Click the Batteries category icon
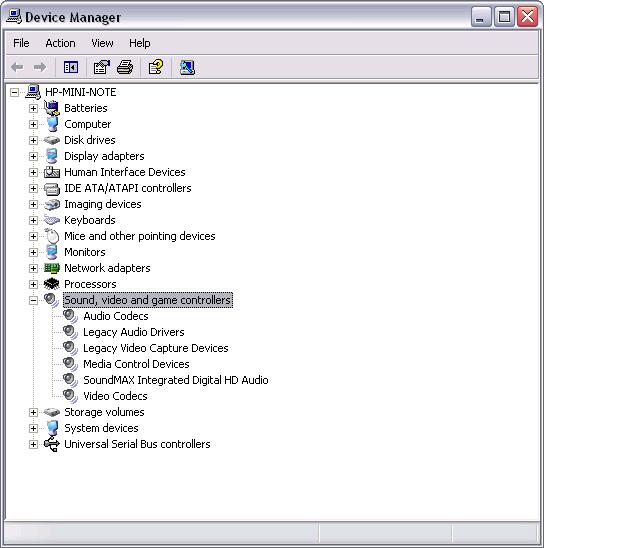Viewport: 640px width, 548px height. pos(52,108)
